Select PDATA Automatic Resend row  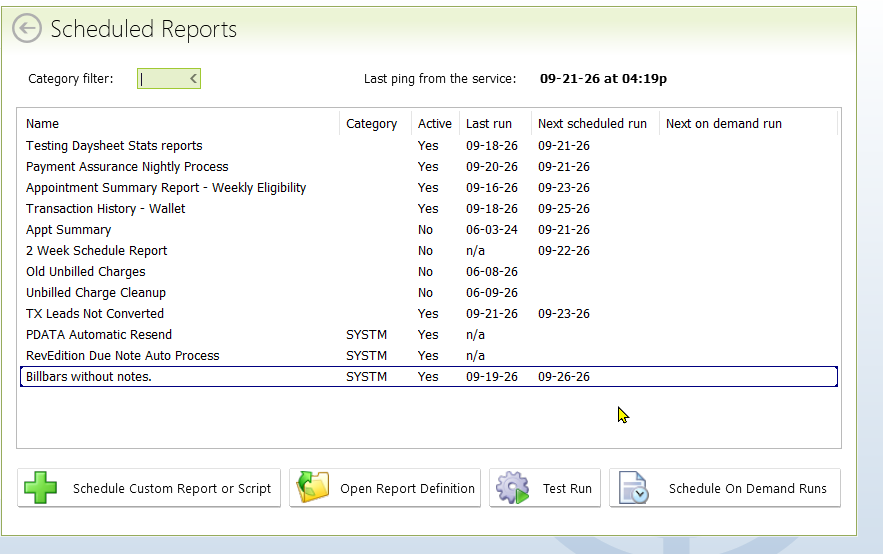point(429,334)
